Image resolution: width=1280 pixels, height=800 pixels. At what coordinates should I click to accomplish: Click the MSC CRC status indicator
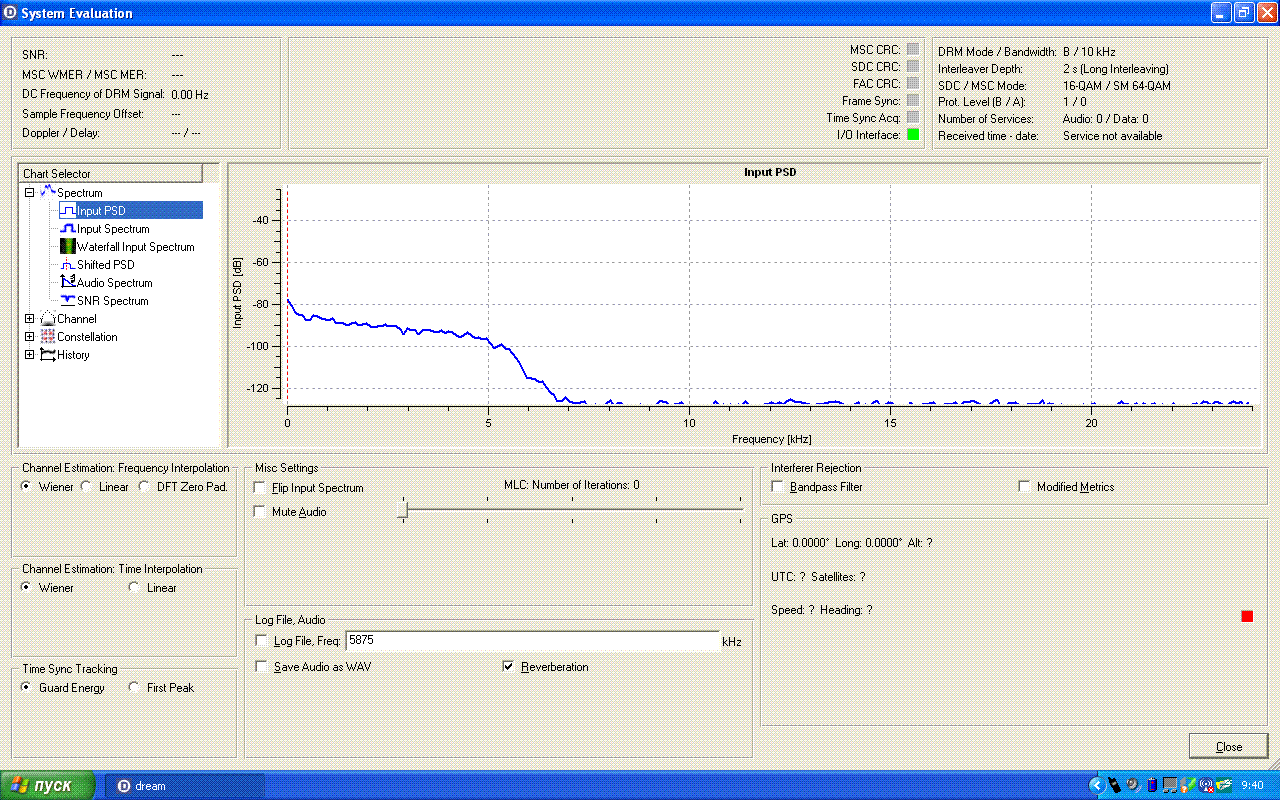(x=912, y=49)
